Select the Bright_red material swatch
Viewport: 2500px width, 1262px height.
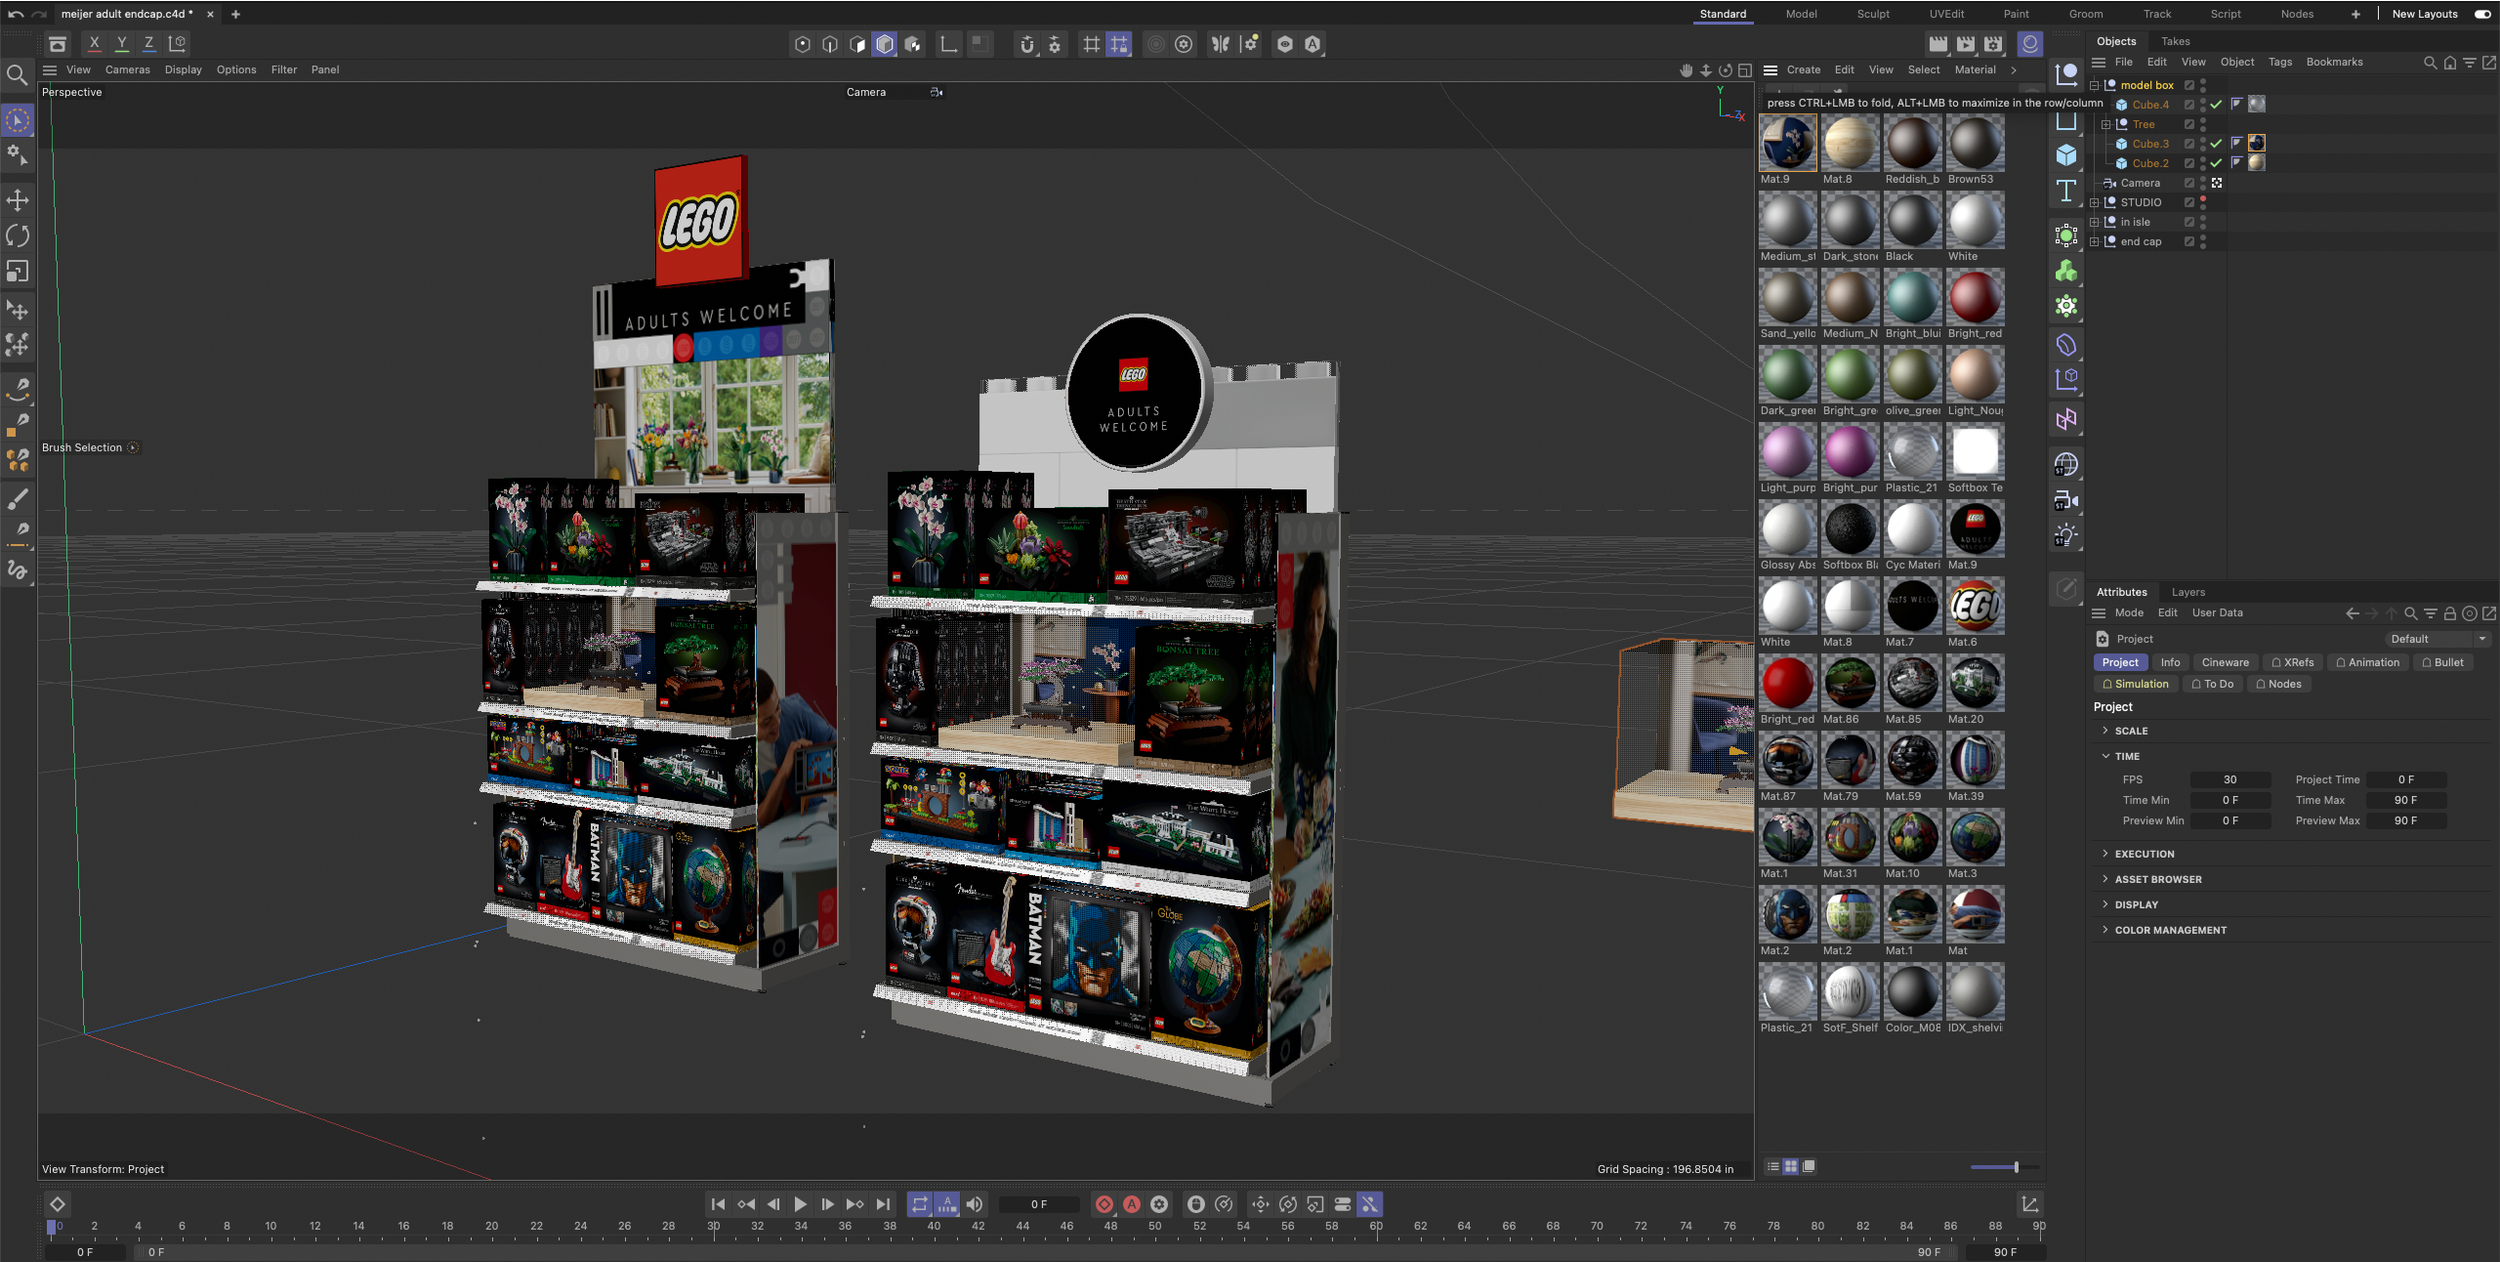click(1974, 298)
